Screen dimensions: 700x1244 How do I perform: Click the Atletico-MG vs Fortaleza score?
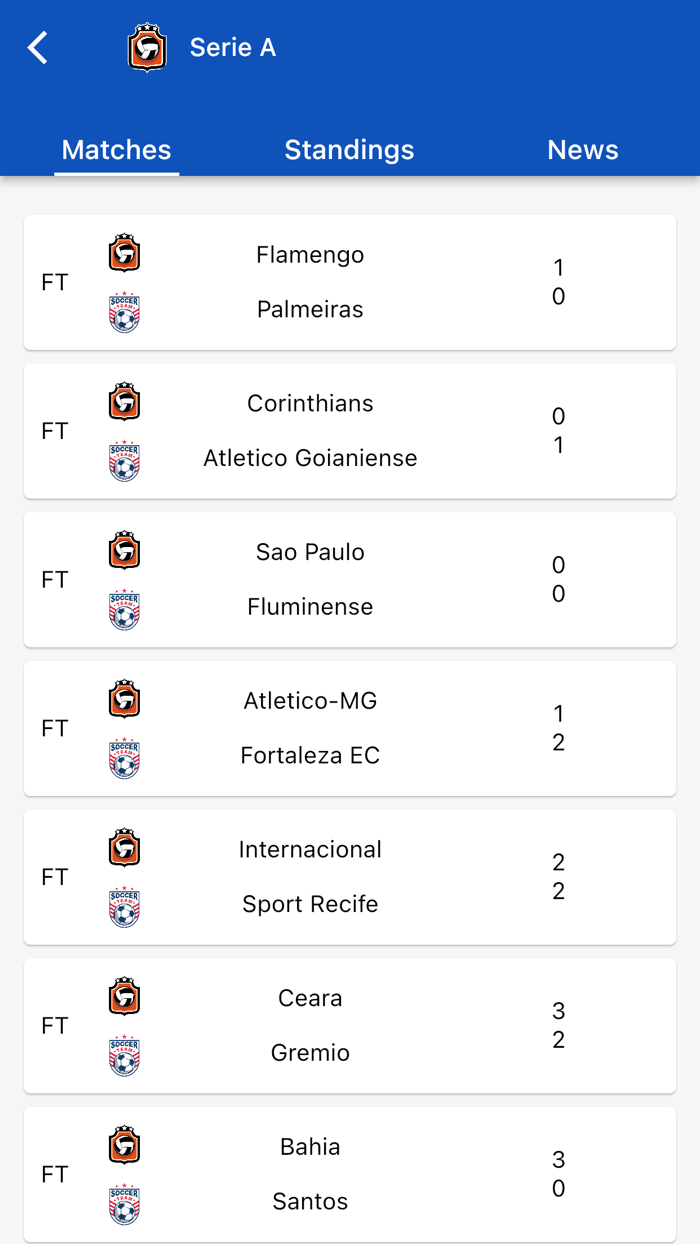click(x=558, y=728)
